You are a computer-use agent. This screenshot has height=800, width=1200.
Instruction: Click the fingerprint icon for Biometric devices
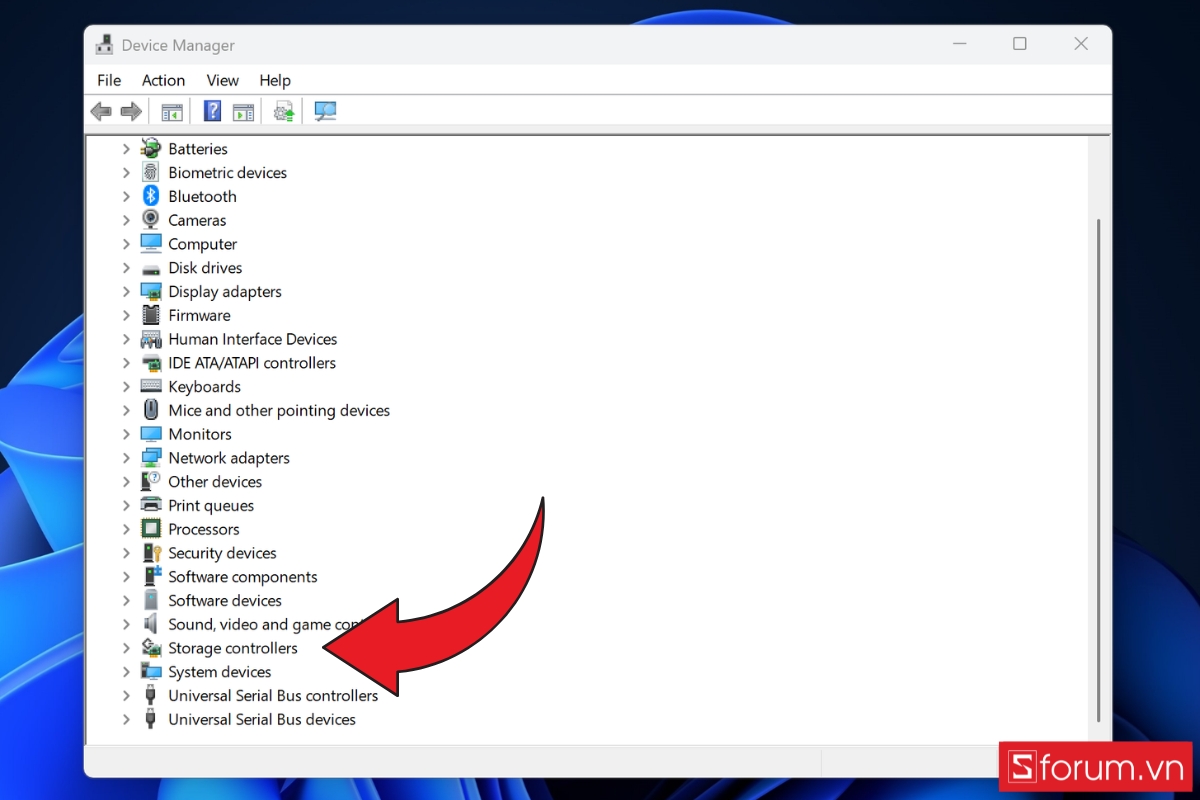(x=151, y=172)
